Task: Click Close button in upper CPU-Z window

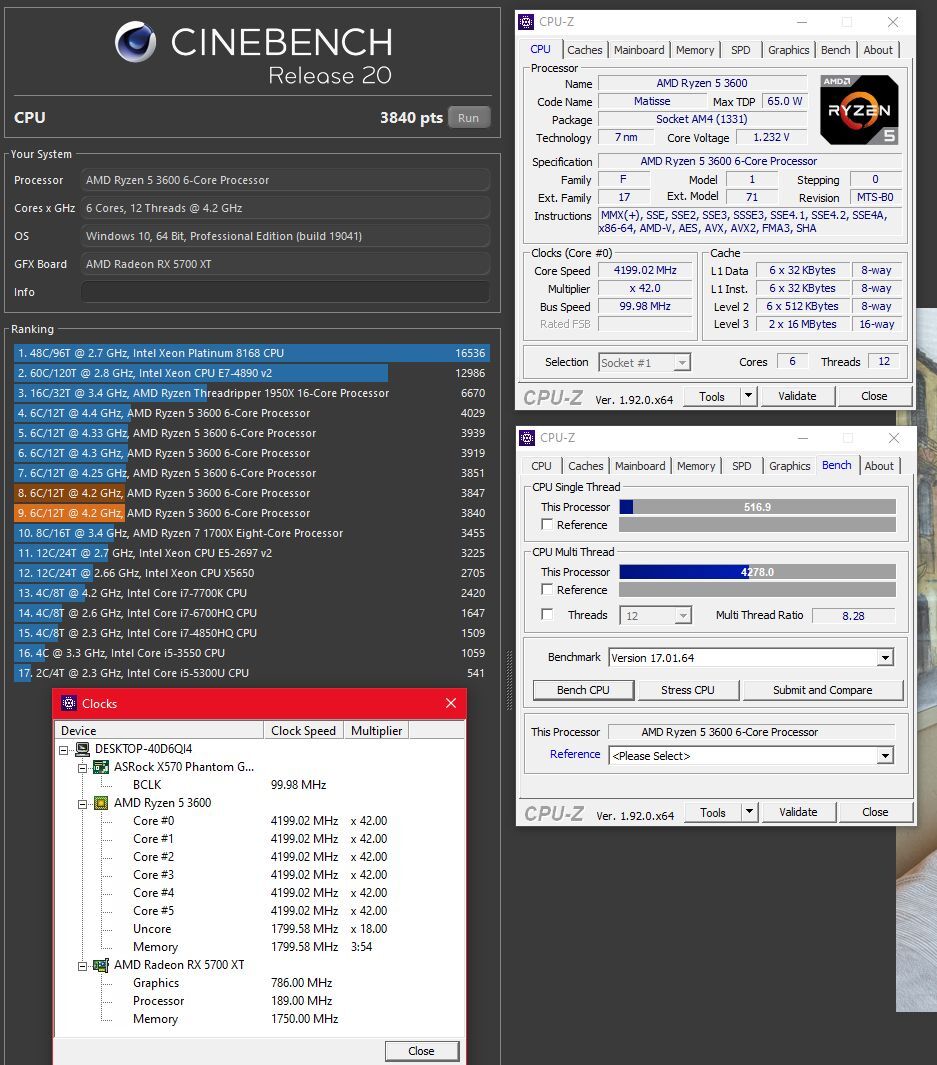Action: pos(874,396)
